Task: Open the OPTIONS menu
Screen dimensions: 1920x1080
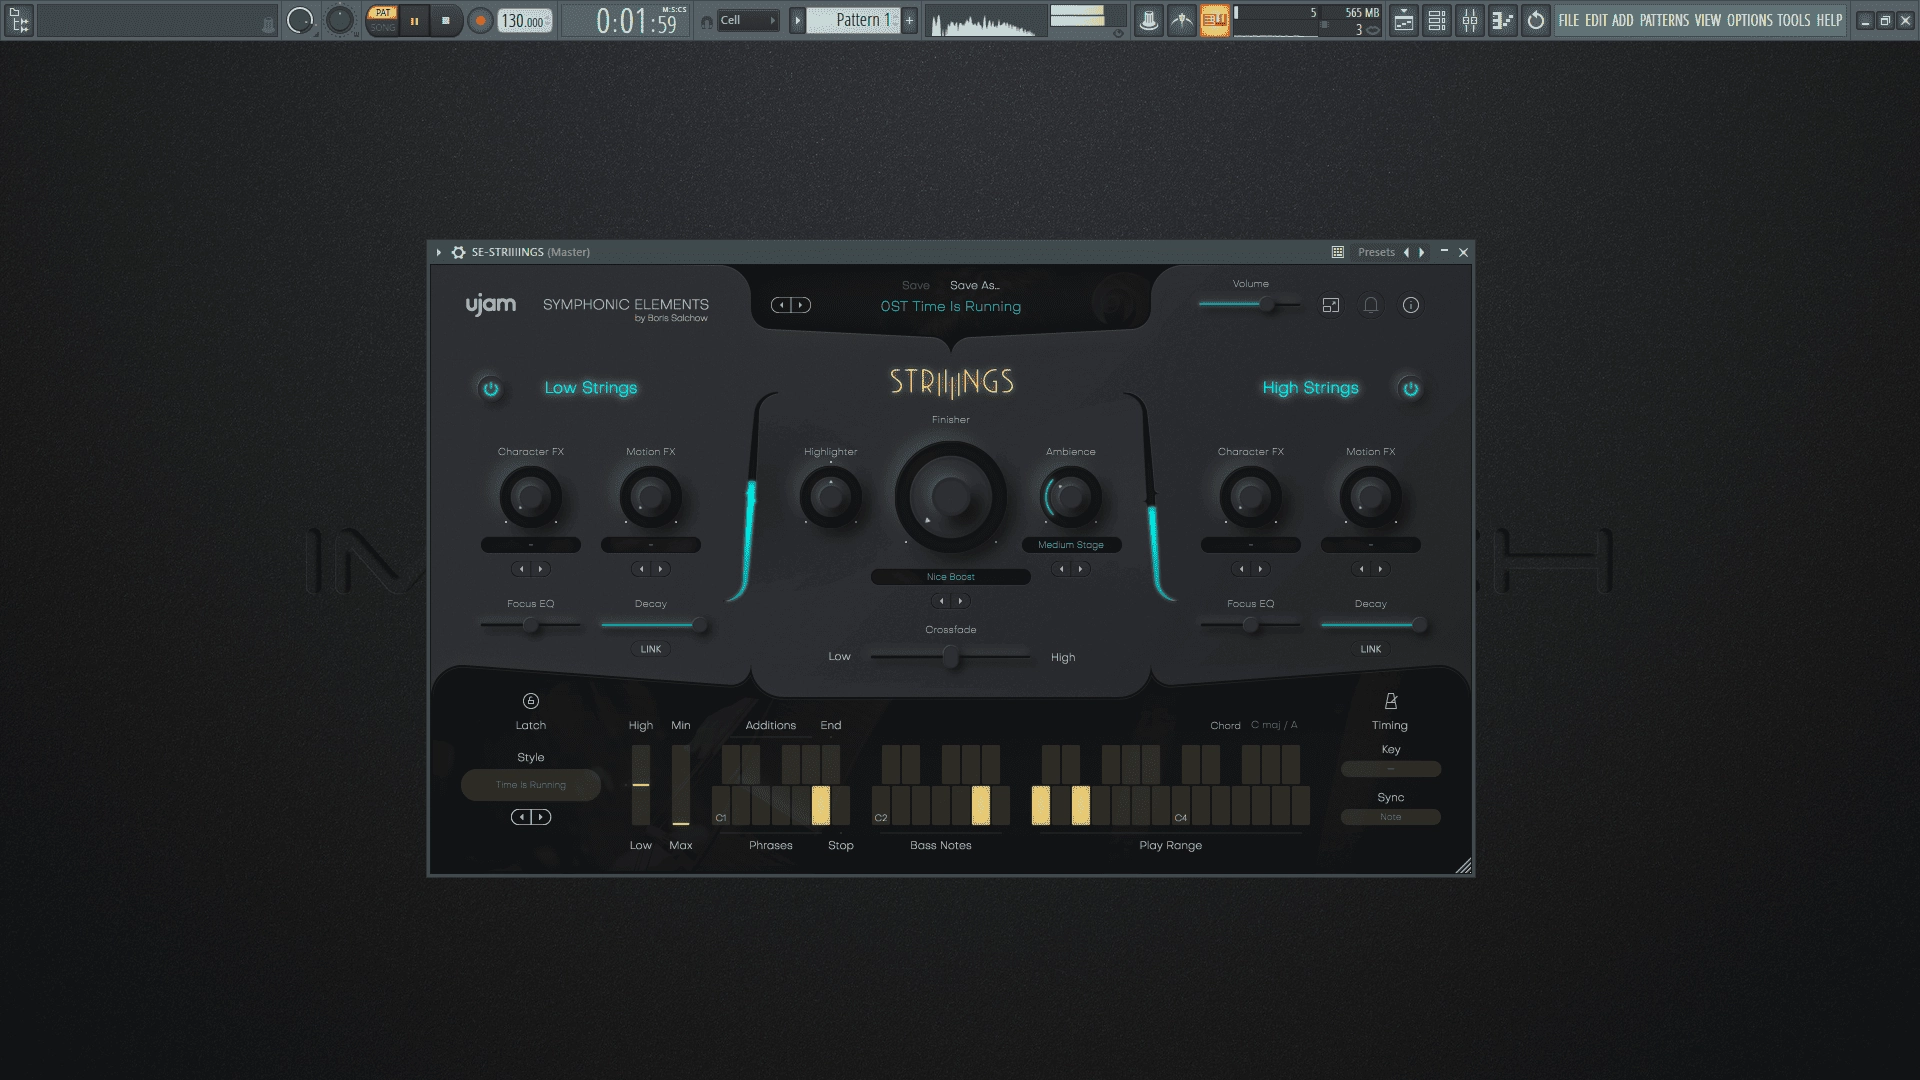Action: coord(1750,20)
